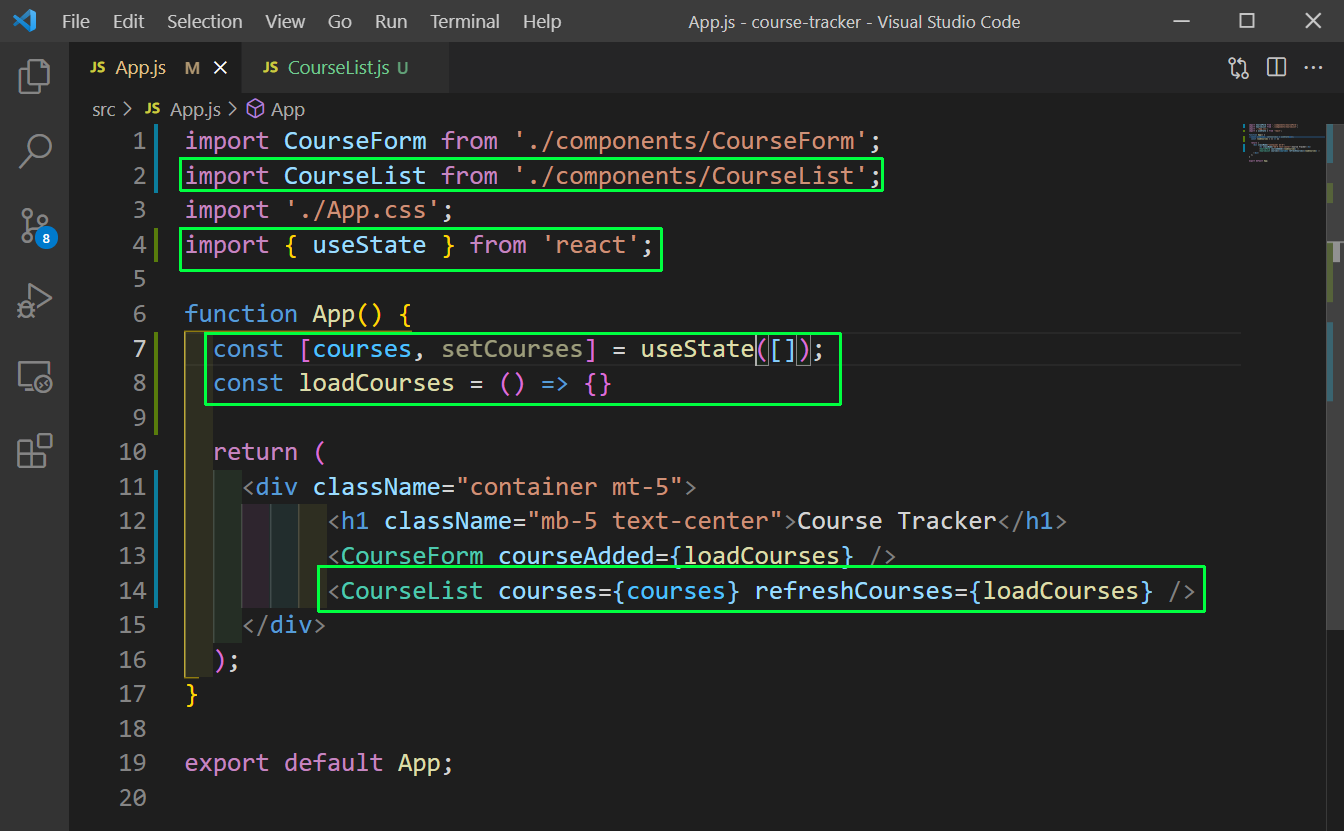Click 'courseAdded' prop on CourseForm
This screenshot has height=831, width=1344.
[576, 556]
